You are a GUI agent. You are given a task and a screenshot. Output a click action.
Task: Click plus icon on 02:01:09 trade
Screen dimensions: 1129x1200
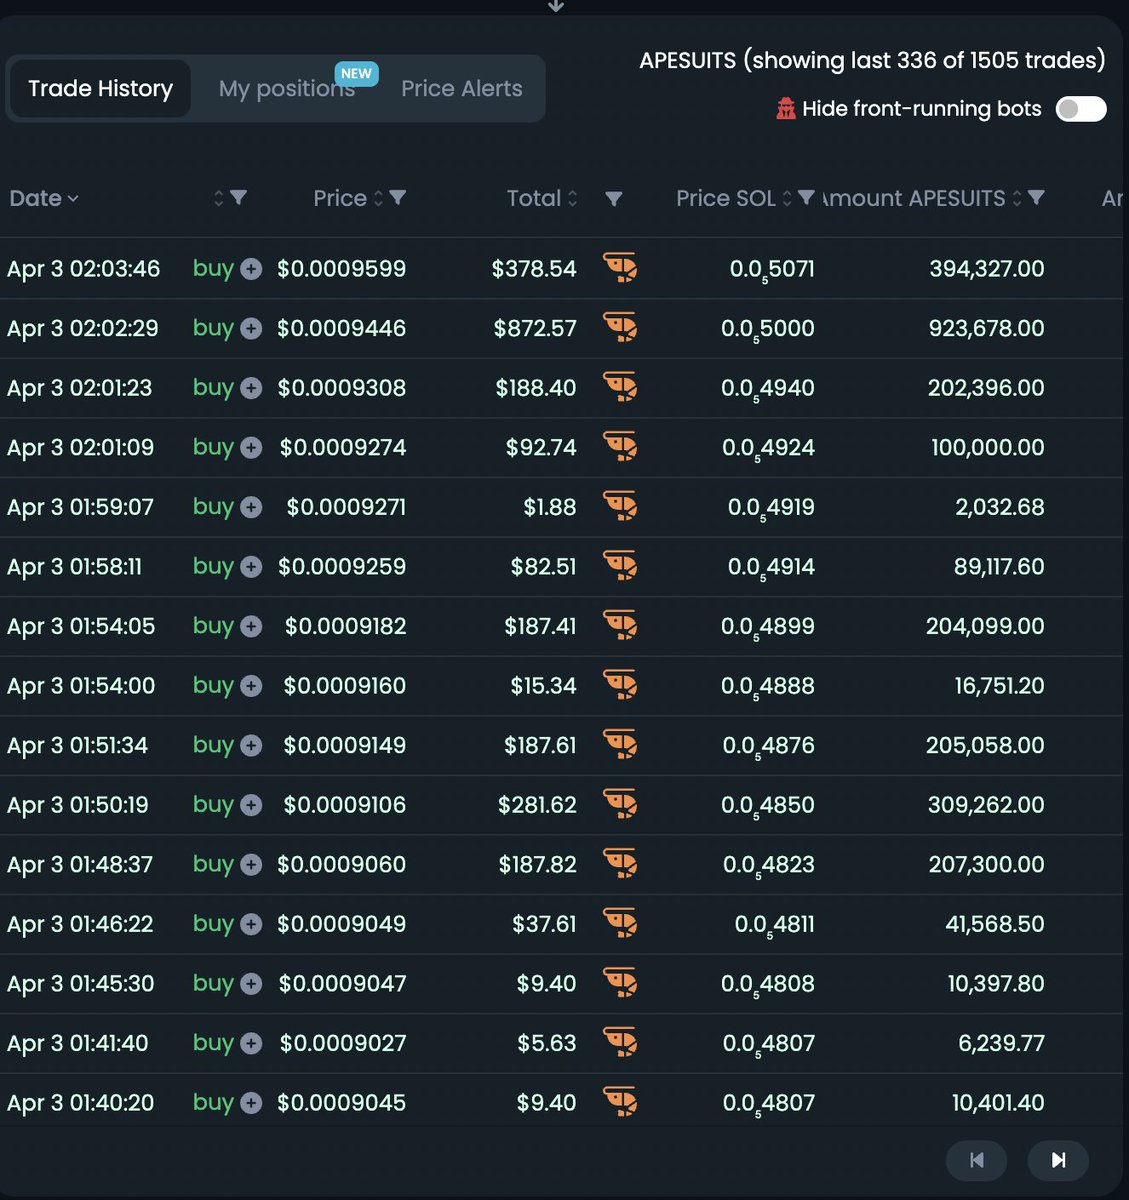pos(251,447)
